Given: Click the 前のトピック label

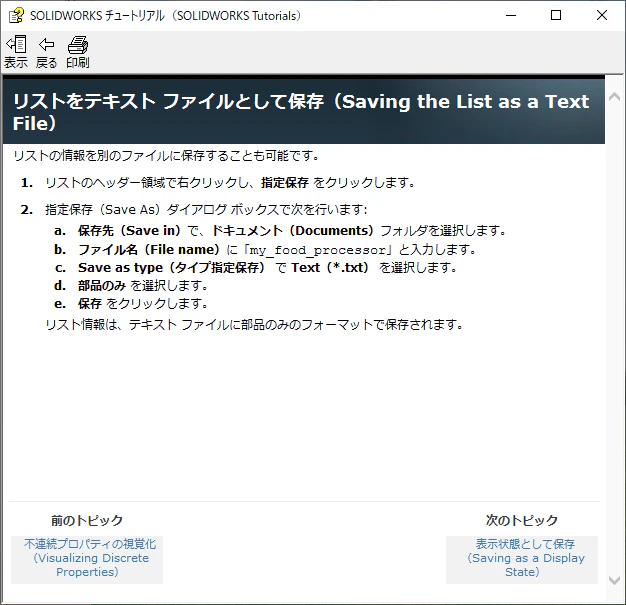Looking at the screenshot, I should tap(87, 520).
